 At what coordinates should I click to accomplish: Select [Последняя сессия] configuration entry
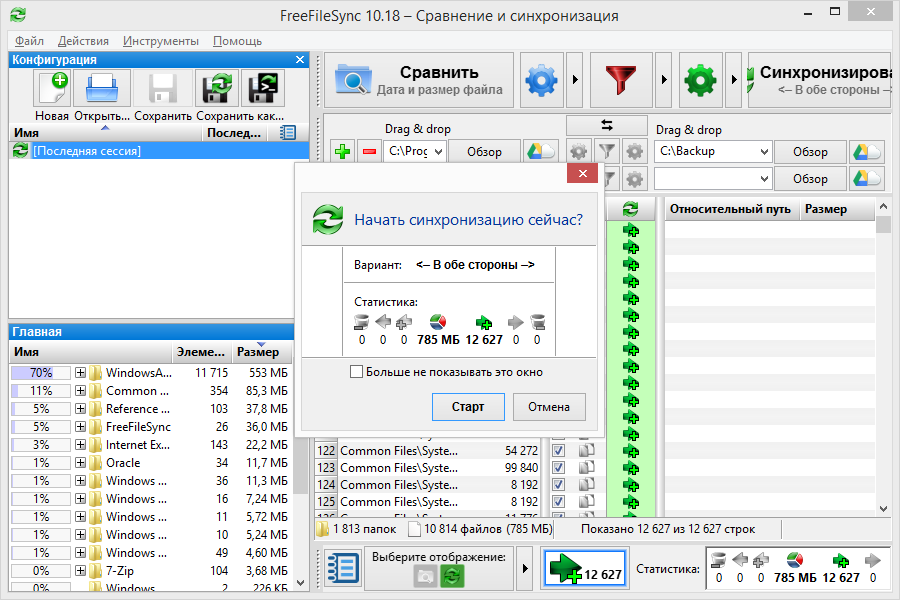[159, 150]
